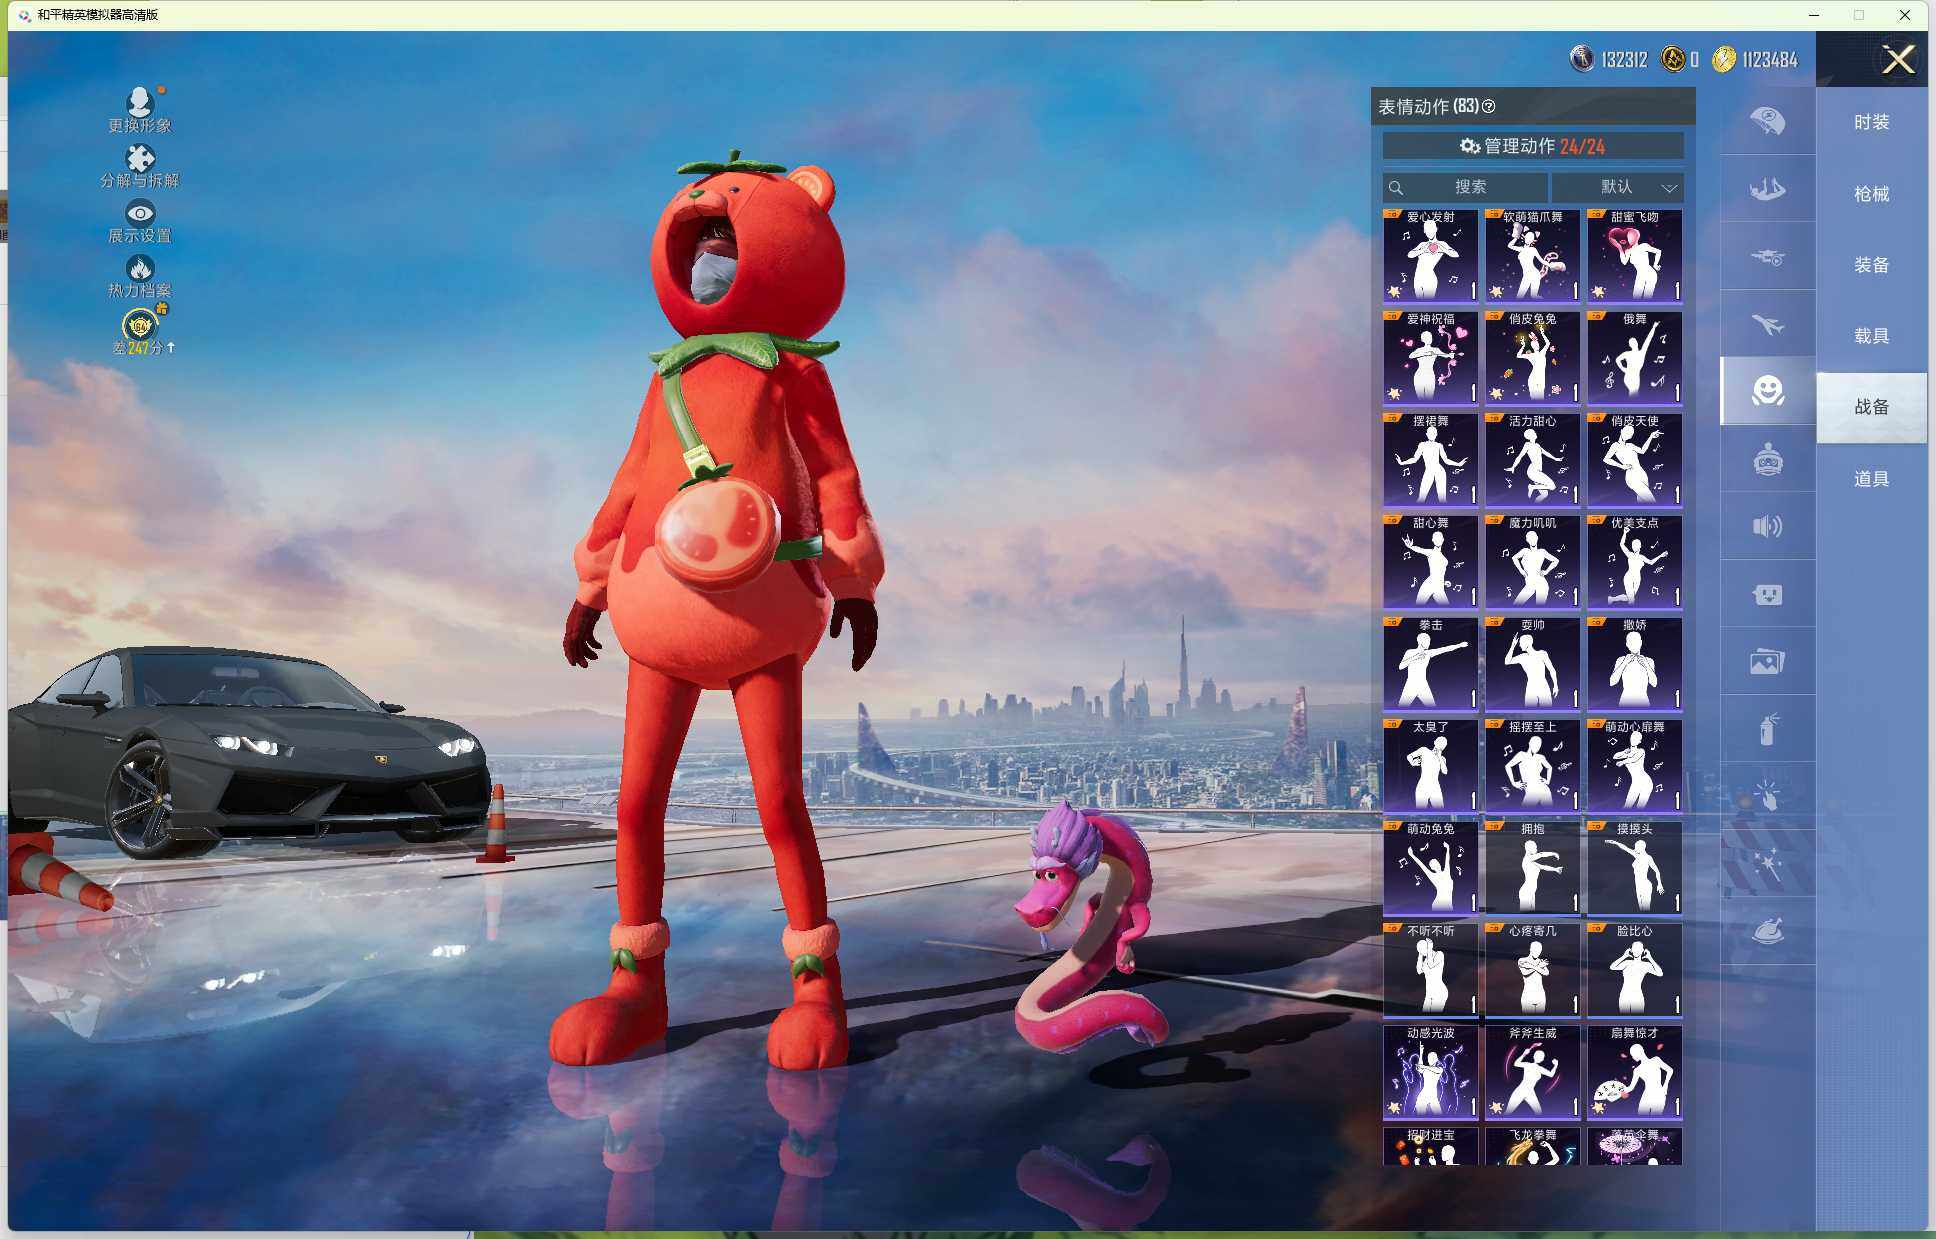This screenshot has width=1936, height=1239.
Task: Select the spray paint can icon
Action: click(x=1767, y=729)
